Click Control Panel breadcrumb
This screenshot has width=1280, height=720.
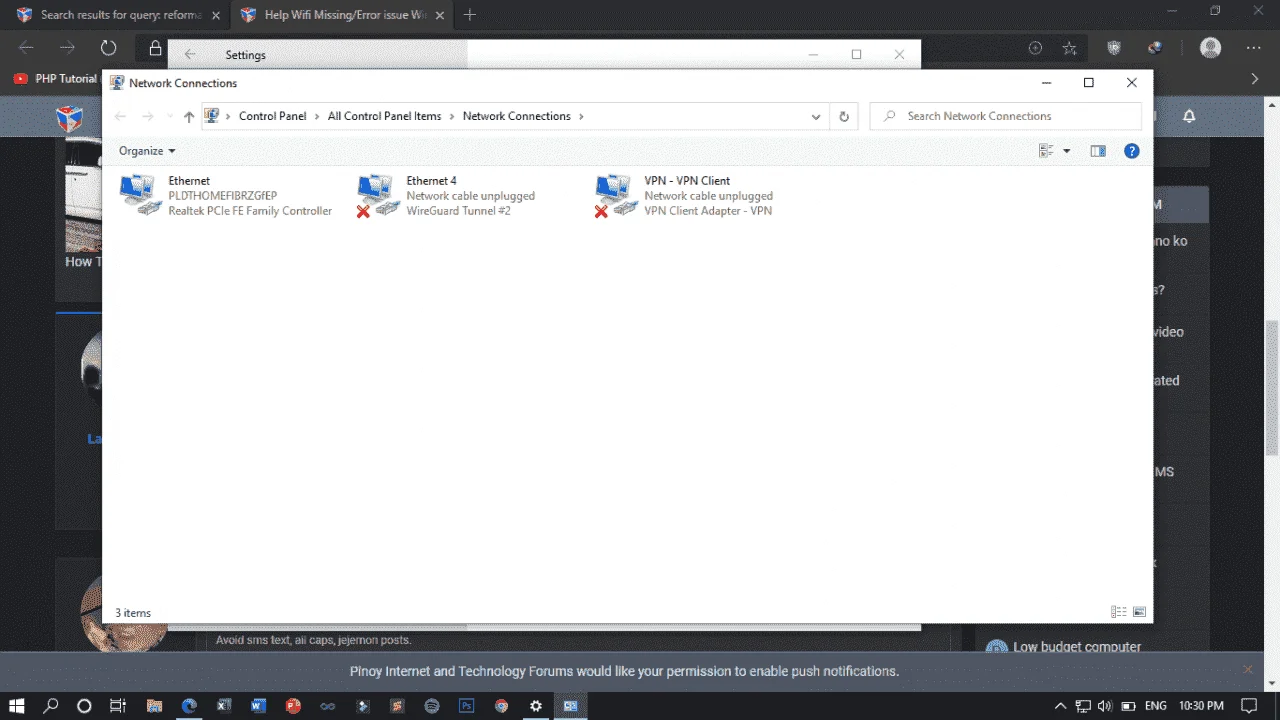272,116
